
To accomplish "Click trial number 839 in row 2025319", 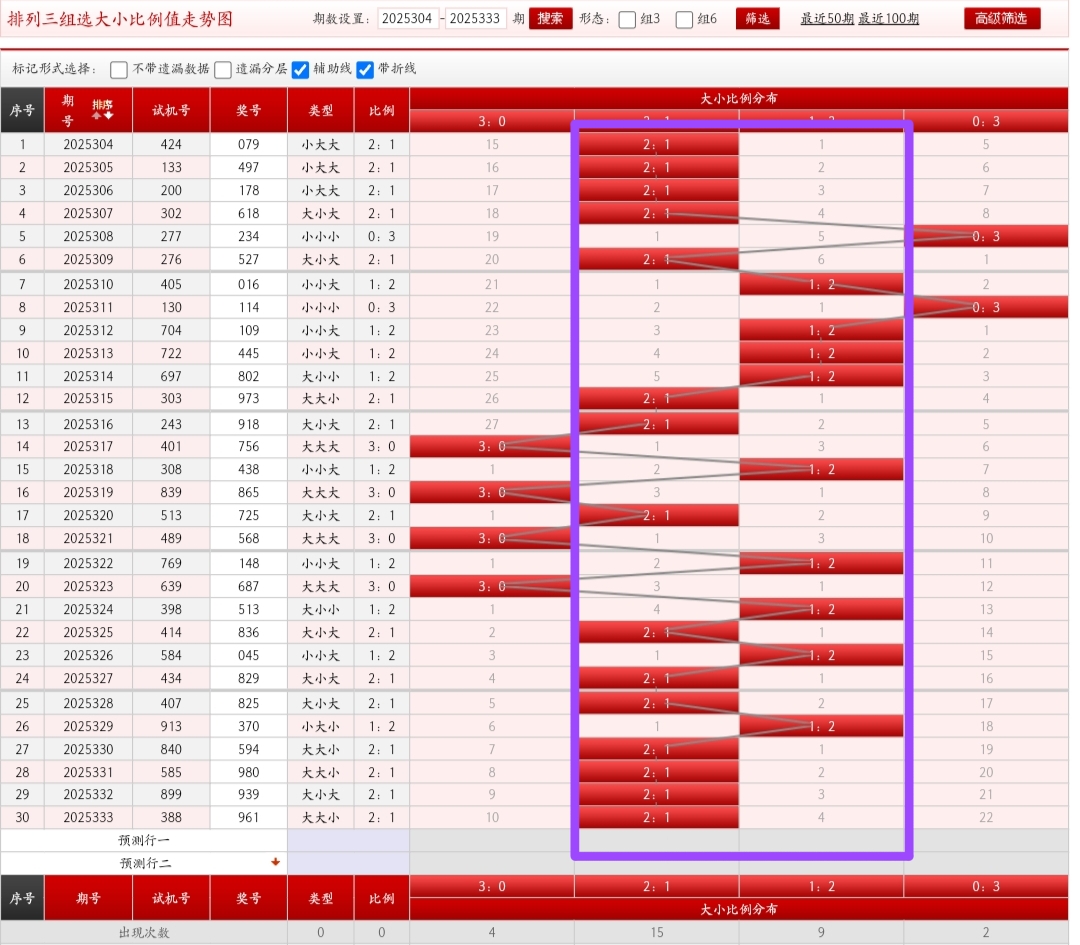I will (171, 492).
